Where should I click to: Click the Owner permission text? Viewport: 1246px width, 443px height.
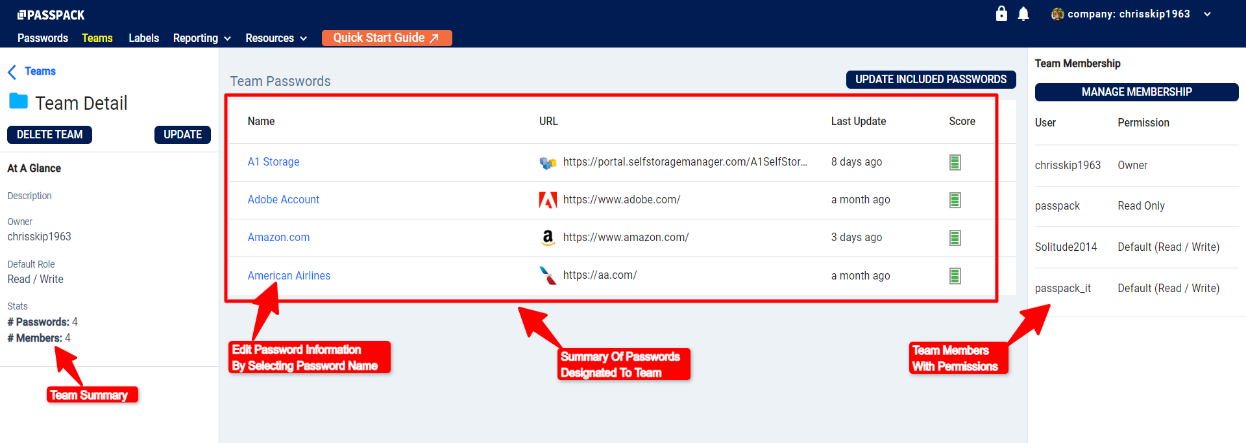click(1133, 165)
